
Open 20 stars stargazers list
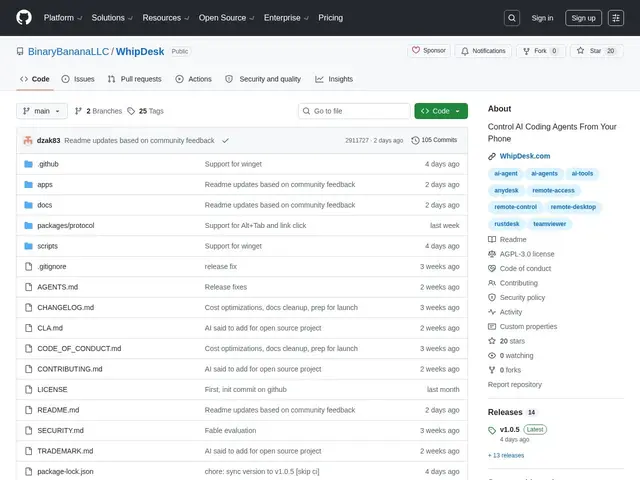point(507,341)
